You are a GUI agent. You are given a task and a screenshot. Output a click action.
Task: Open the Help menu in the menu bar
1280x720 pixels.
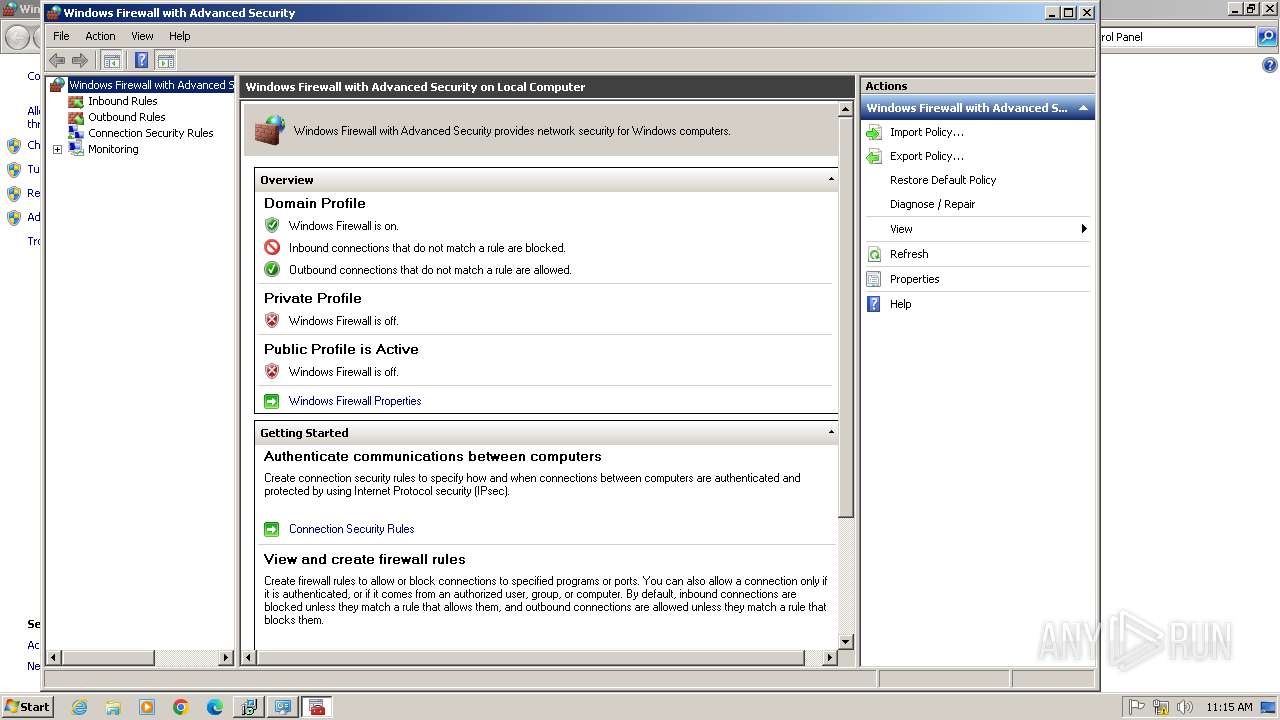179,36
